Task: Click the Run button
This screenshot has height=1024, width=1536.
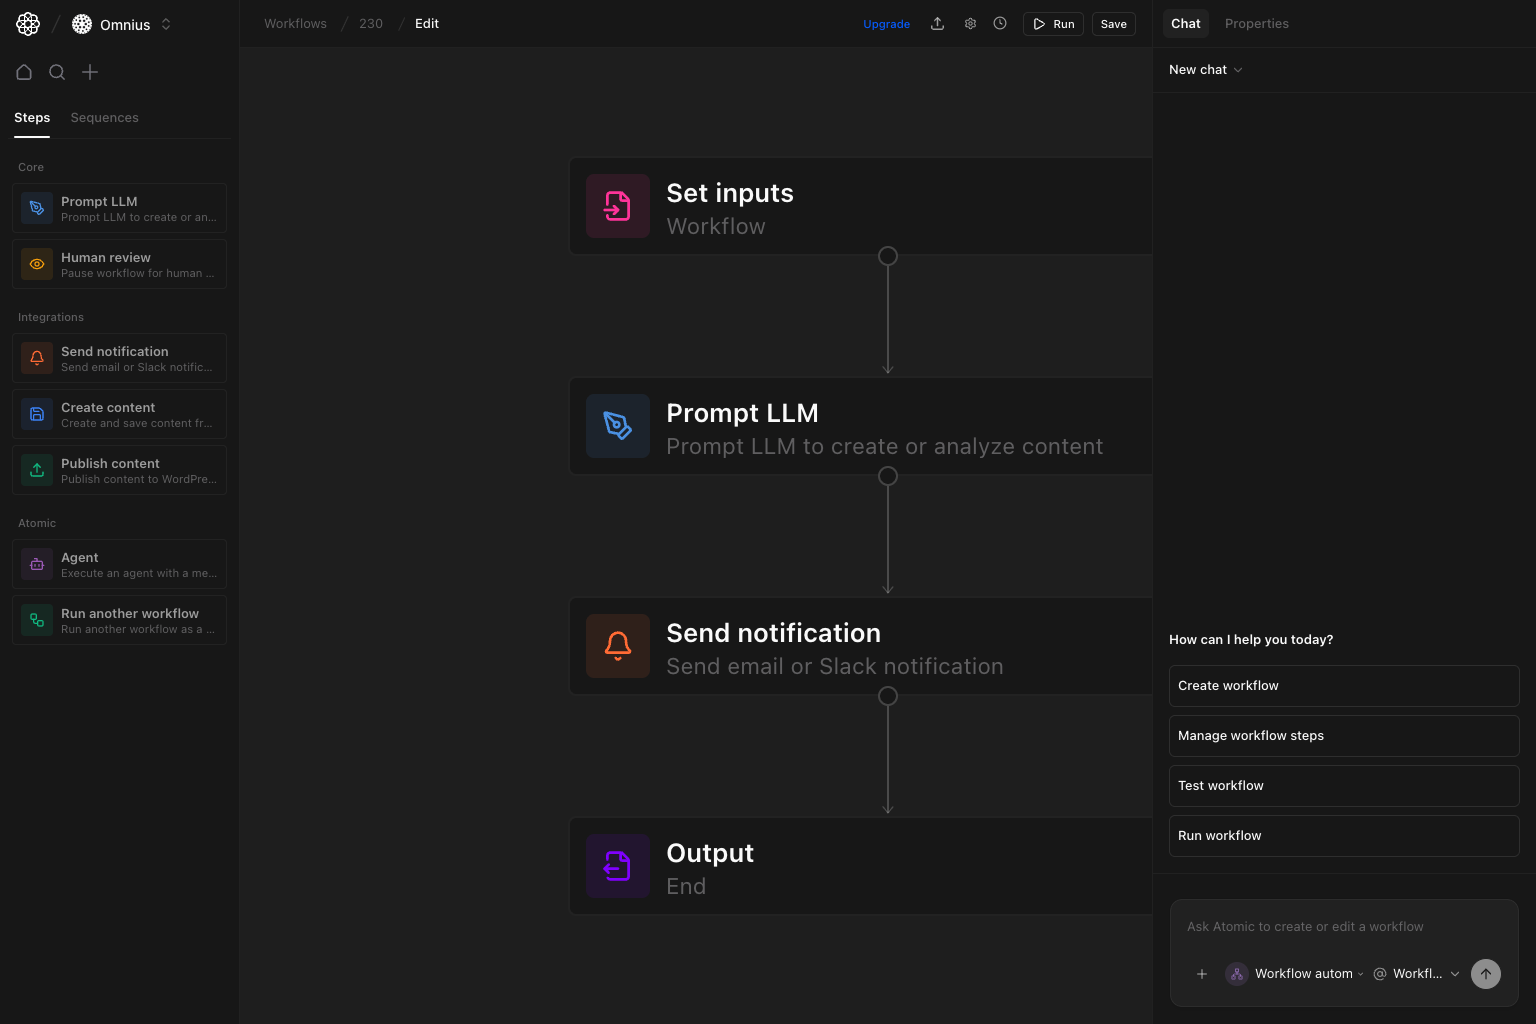Action: 1053,23
